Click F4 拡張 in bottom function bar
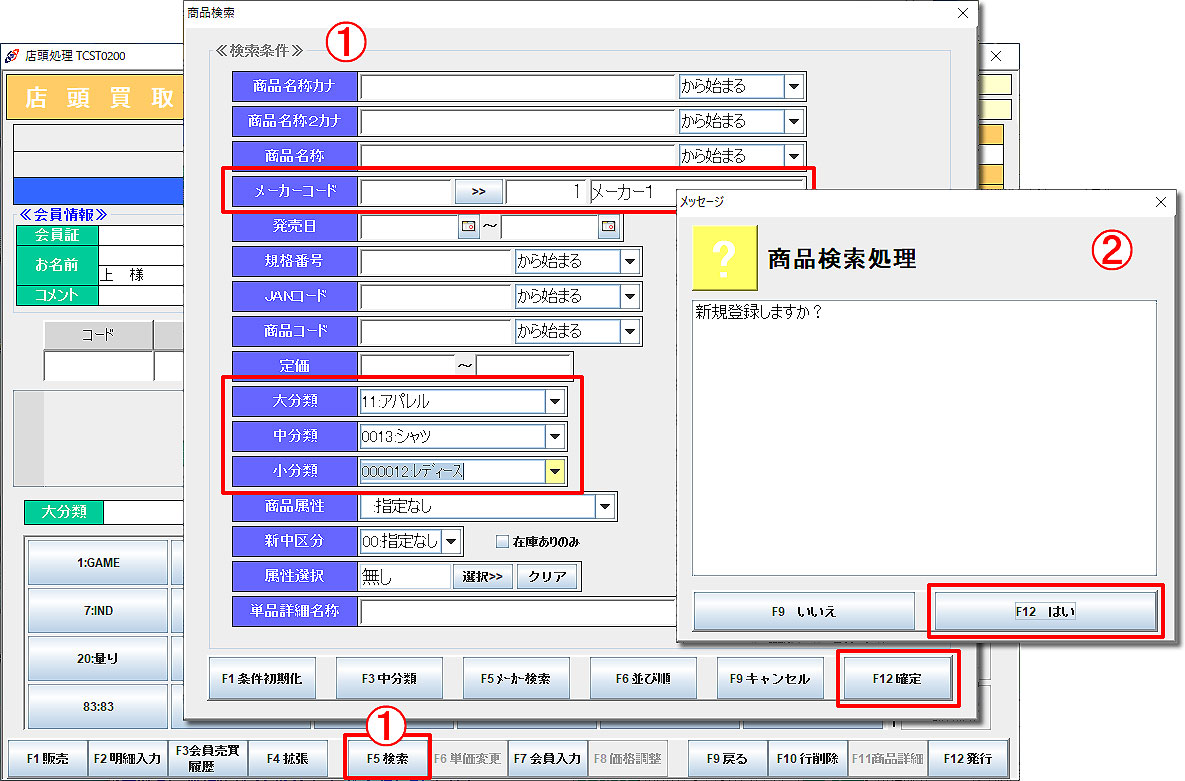The height and width of the screenshot is (781, 1185). (287, 758)
